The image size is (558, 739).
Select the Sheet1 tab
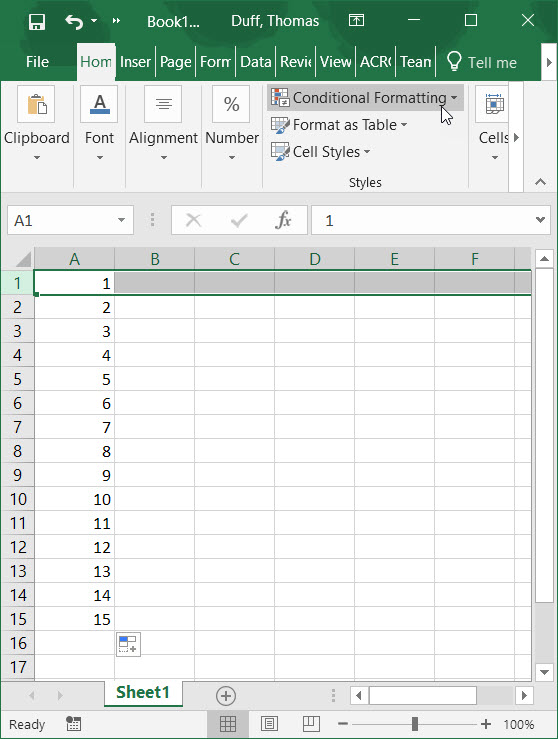(x=143, y=692)
